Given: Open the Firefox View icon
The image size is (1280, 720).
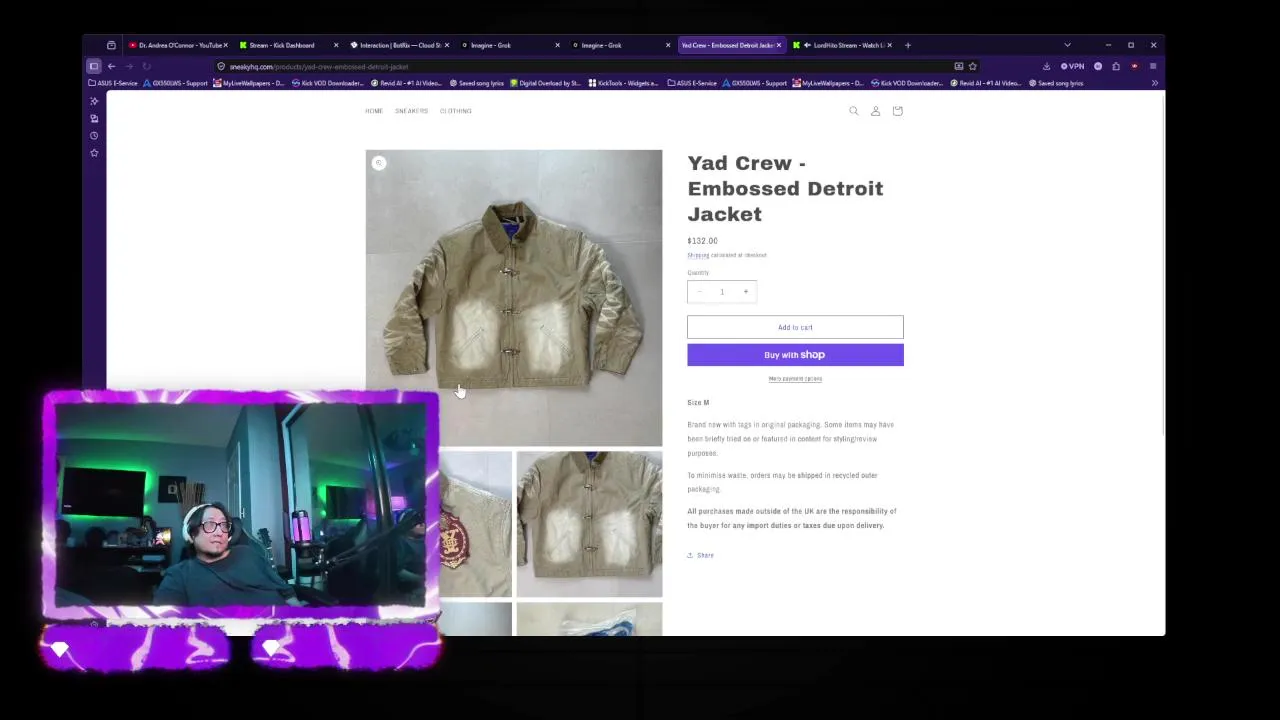Looking at the screenshot, I should [111, 45].
